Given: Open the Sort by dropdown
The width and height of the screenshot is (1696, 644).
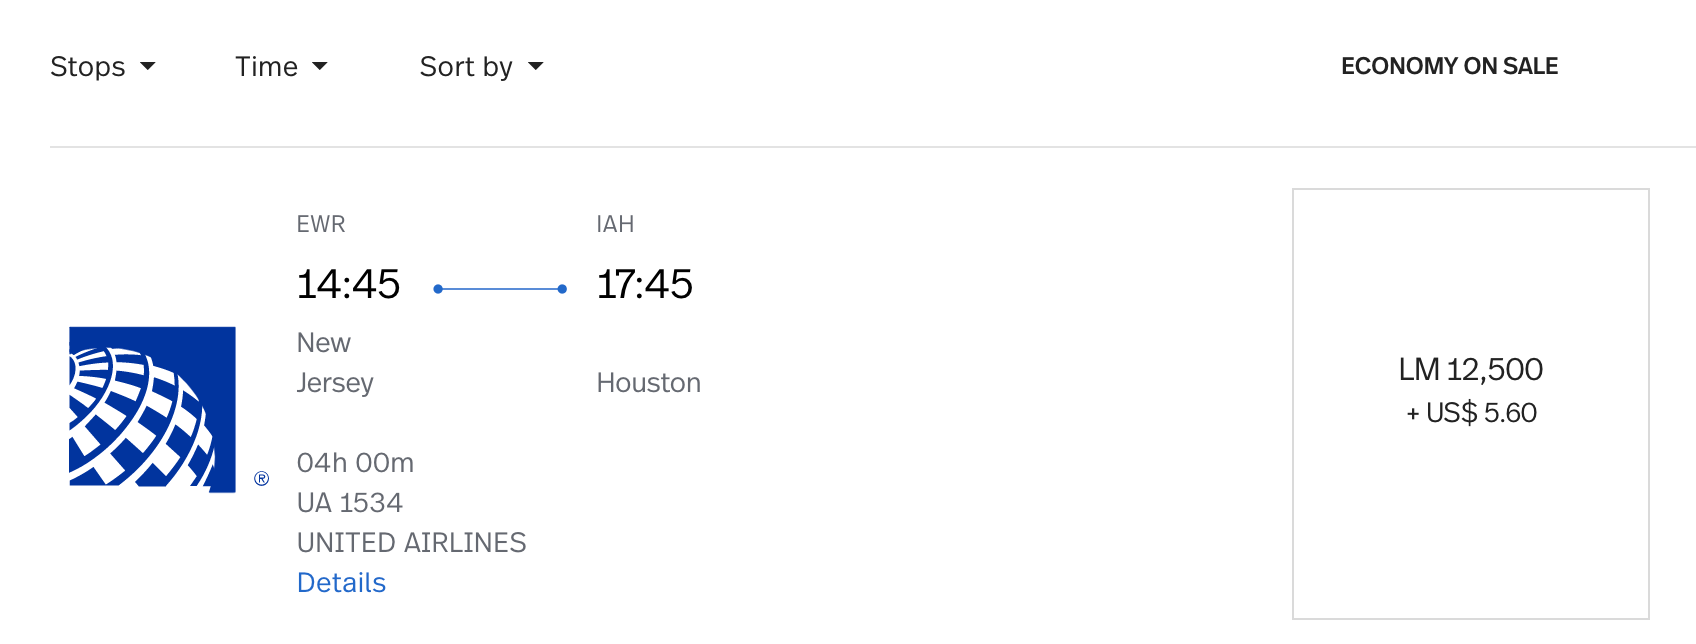Looking at the screenshot, I should [x=481, y=66].
